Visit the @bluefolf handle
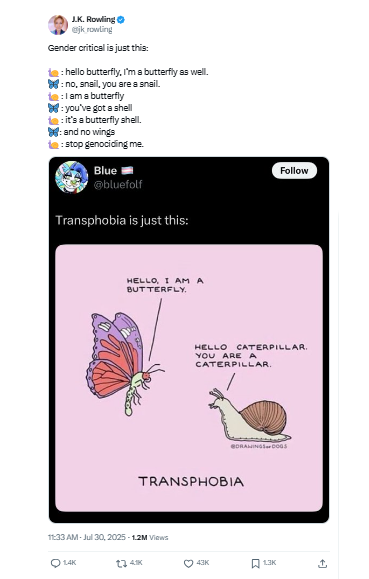369x579 pixels. pyautogui.click(x=118, y=184)
